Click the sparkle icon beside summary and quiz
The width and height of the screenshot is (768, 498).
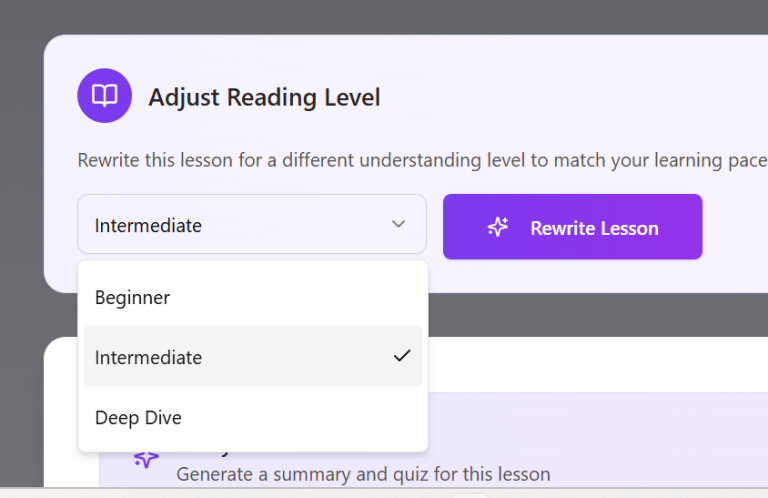tap(146, 459)
